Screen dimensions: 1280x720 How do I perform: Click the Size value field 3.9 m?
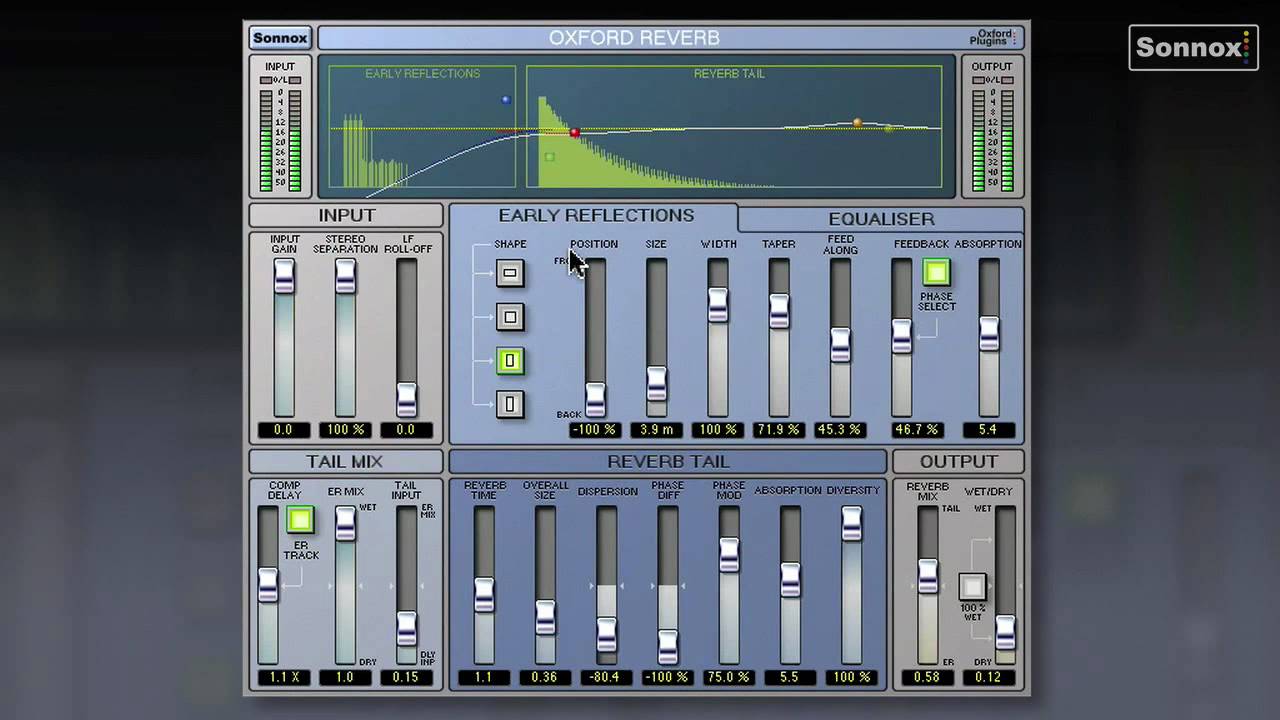coord(656,430)
